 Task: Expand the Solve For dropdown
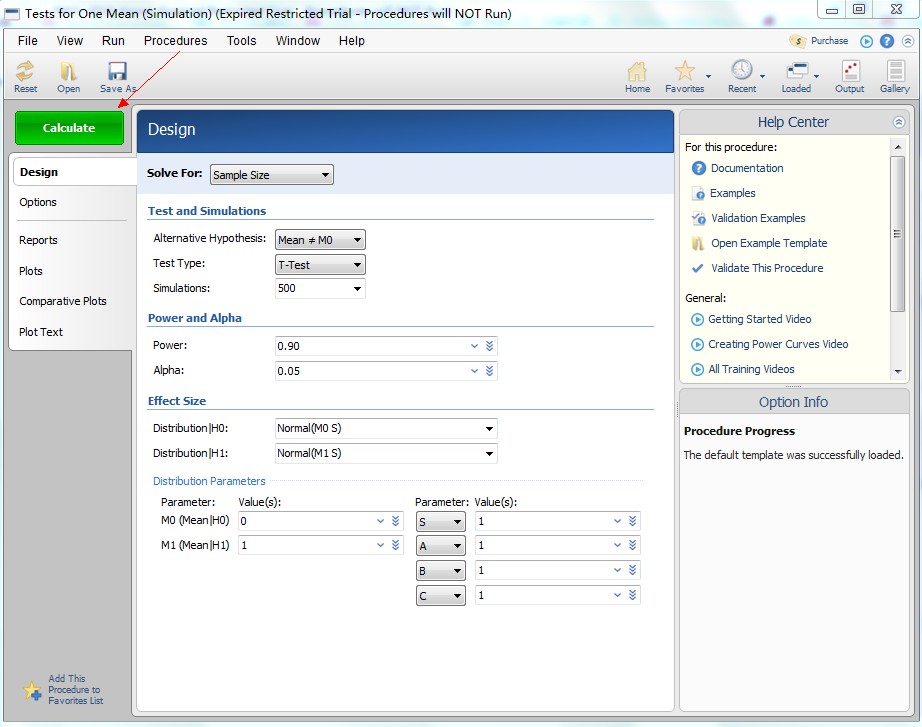[x=271, y=175]
